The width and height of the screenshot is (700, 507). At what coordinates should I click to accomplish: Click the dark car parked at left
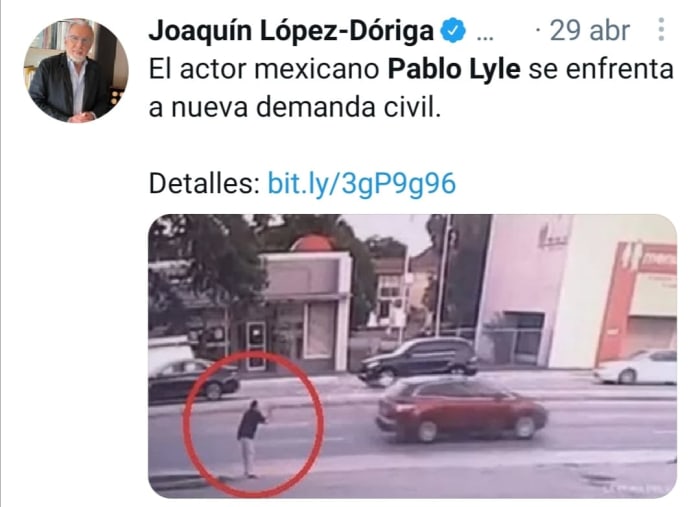point(193,379)
